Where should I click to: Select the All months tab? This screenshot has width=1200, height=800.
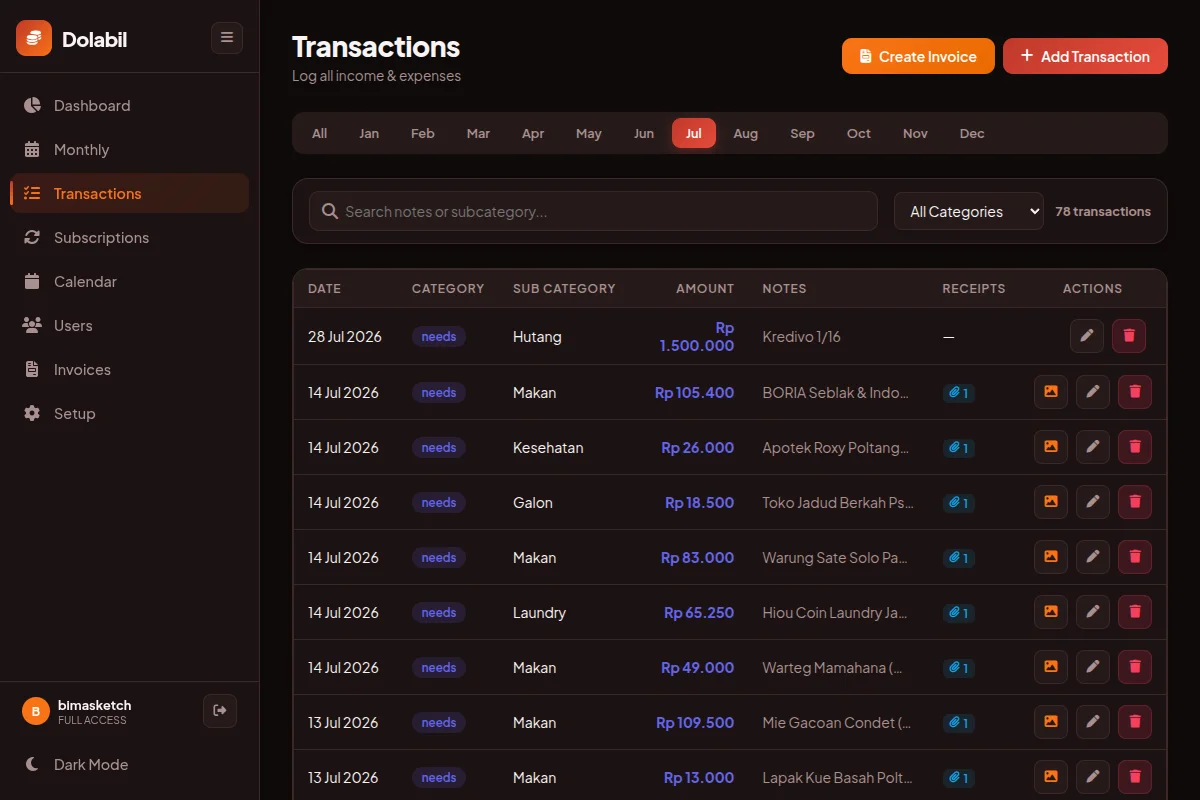click(x=319, y=133)
